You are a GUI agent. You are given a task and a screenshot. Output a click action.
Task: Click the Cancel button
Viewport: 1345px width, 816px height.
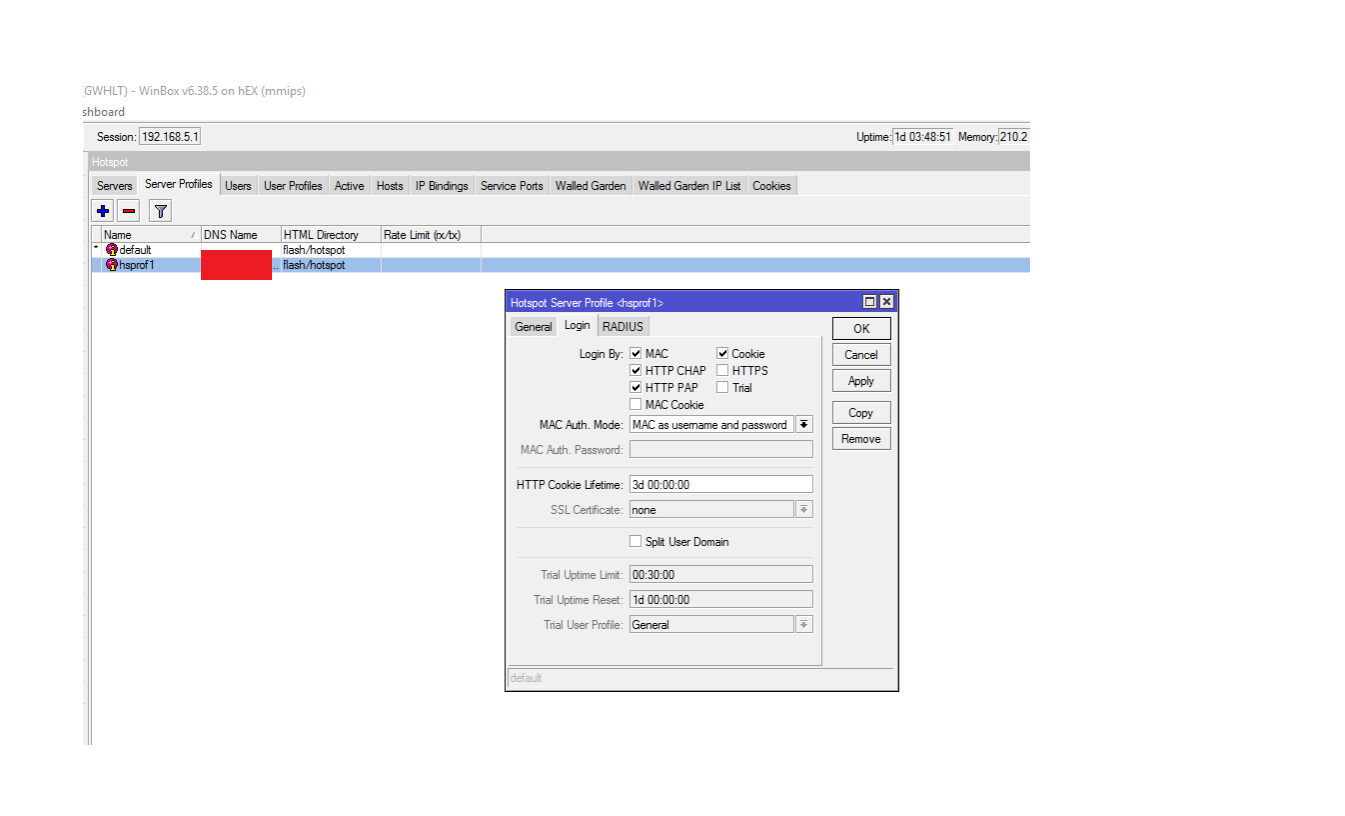click(861, 355)
